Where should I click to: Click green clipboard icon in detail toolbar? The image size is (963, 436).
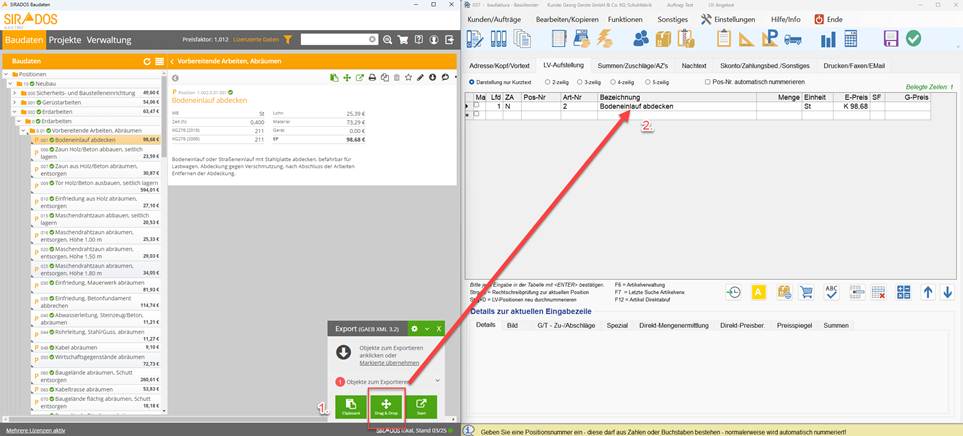click(334, 77)
